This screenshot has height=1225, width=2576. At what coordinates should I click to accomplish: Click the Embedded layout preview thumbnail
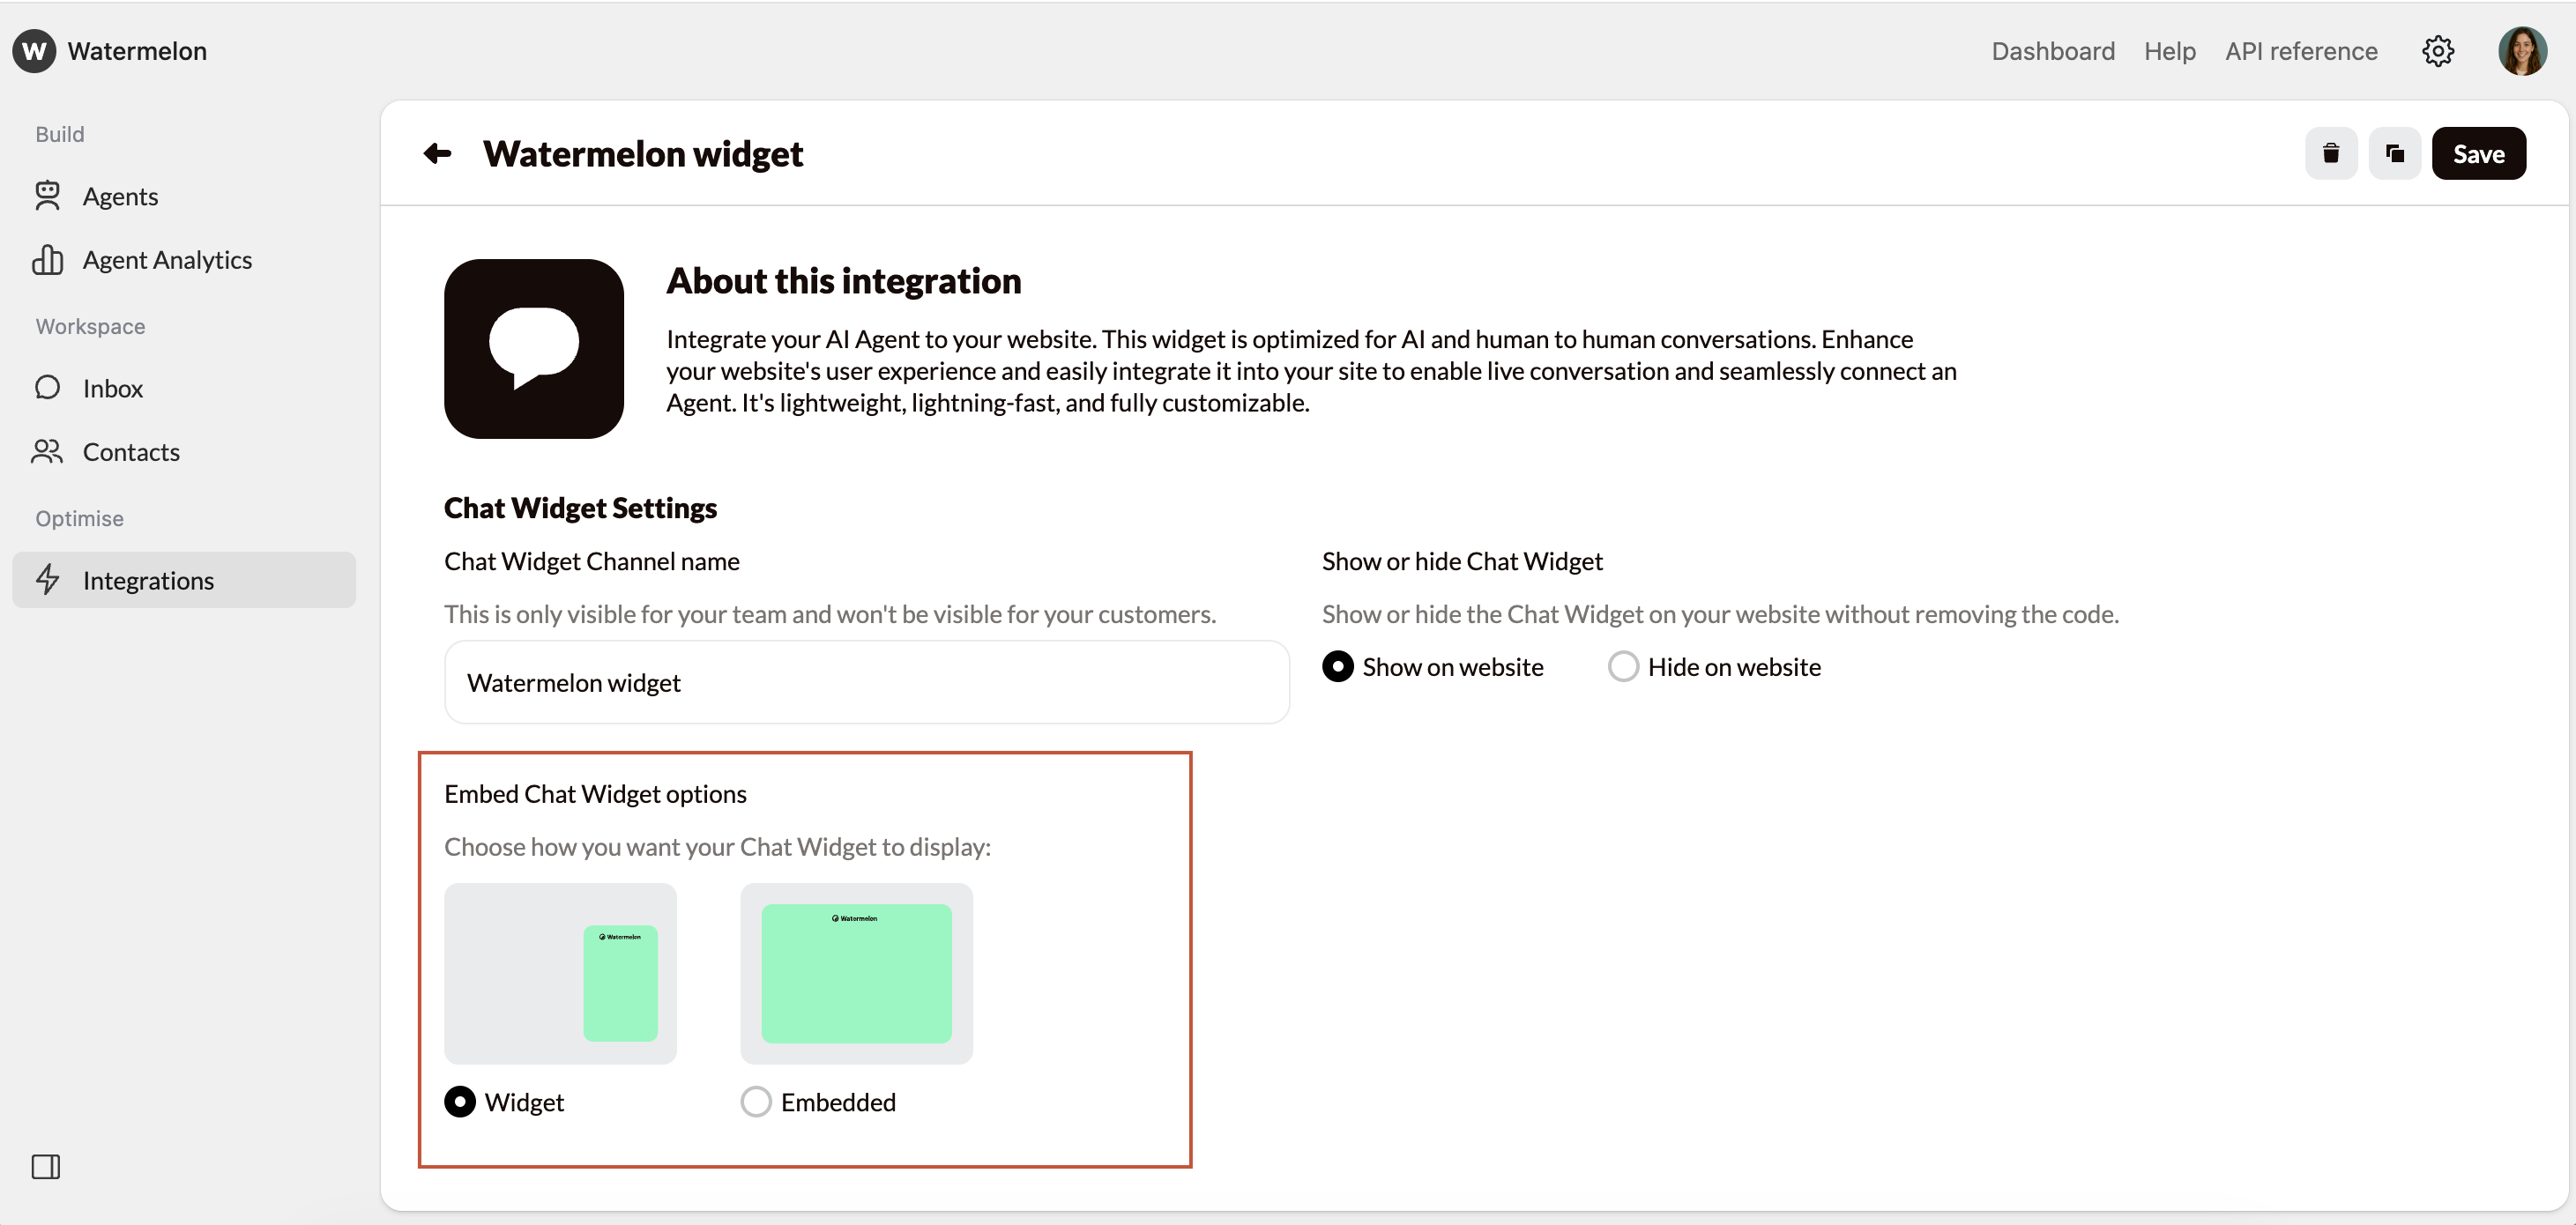[x=856, y=973]
